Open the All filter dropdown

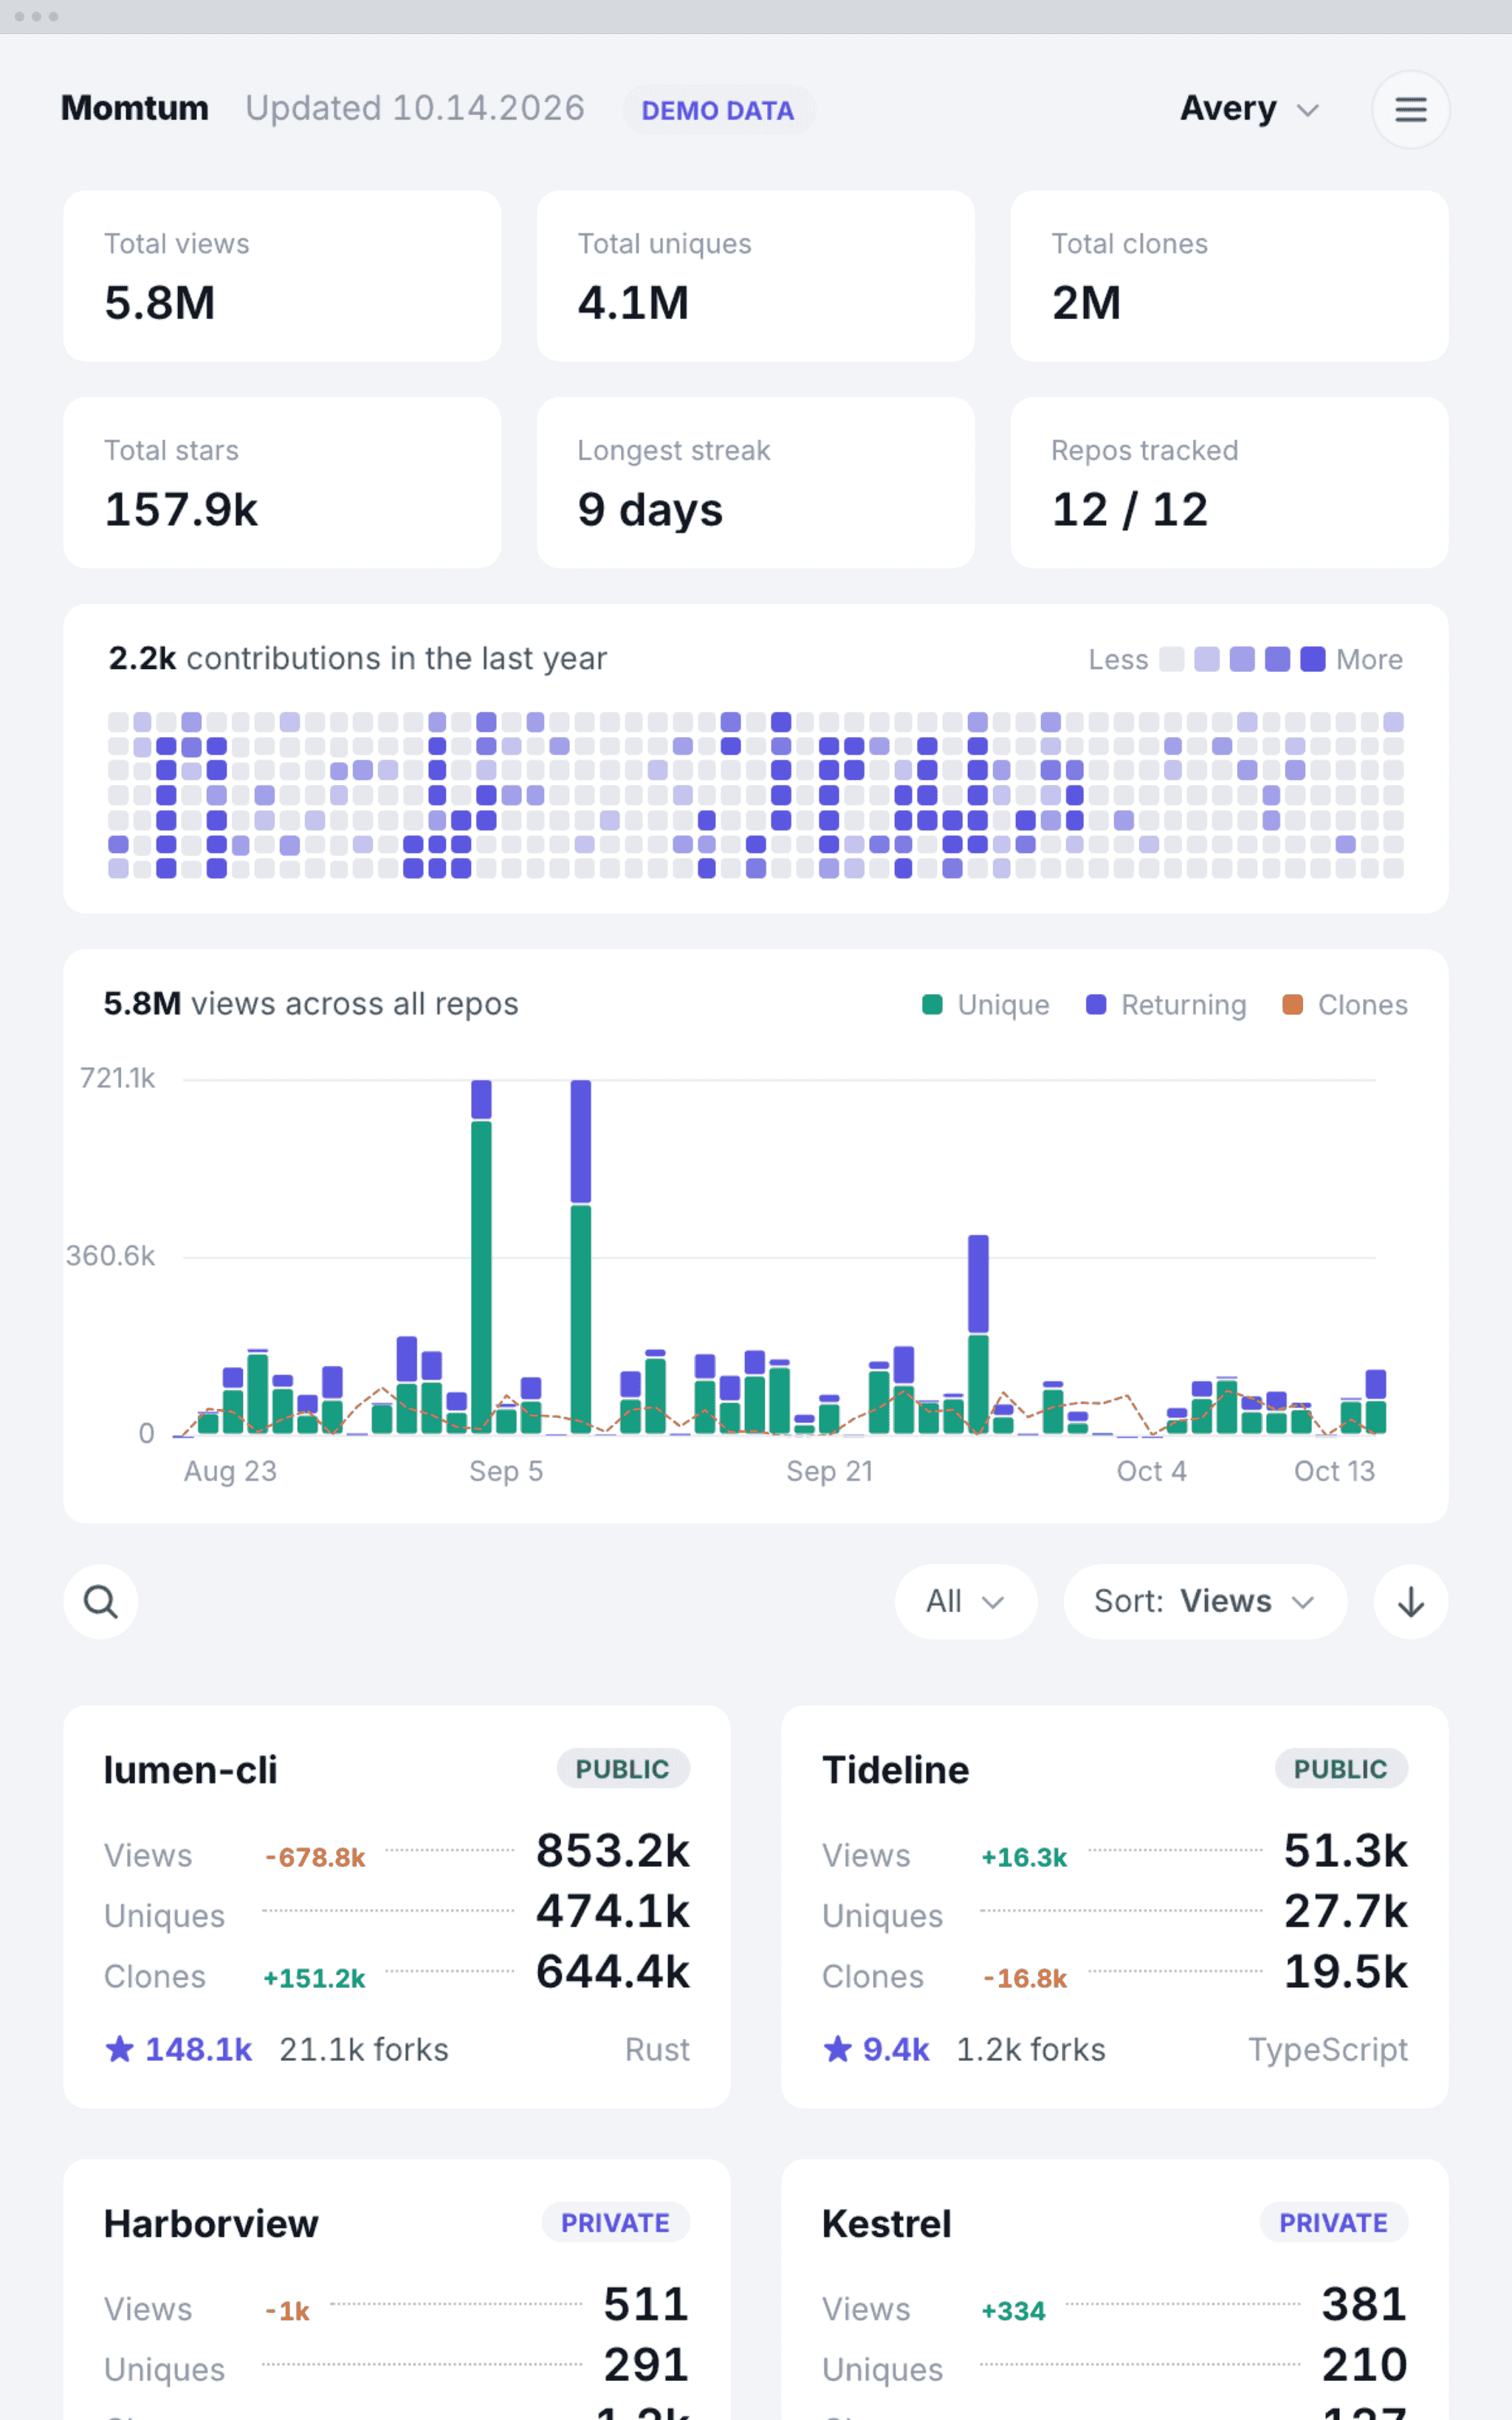(965, 1601)
